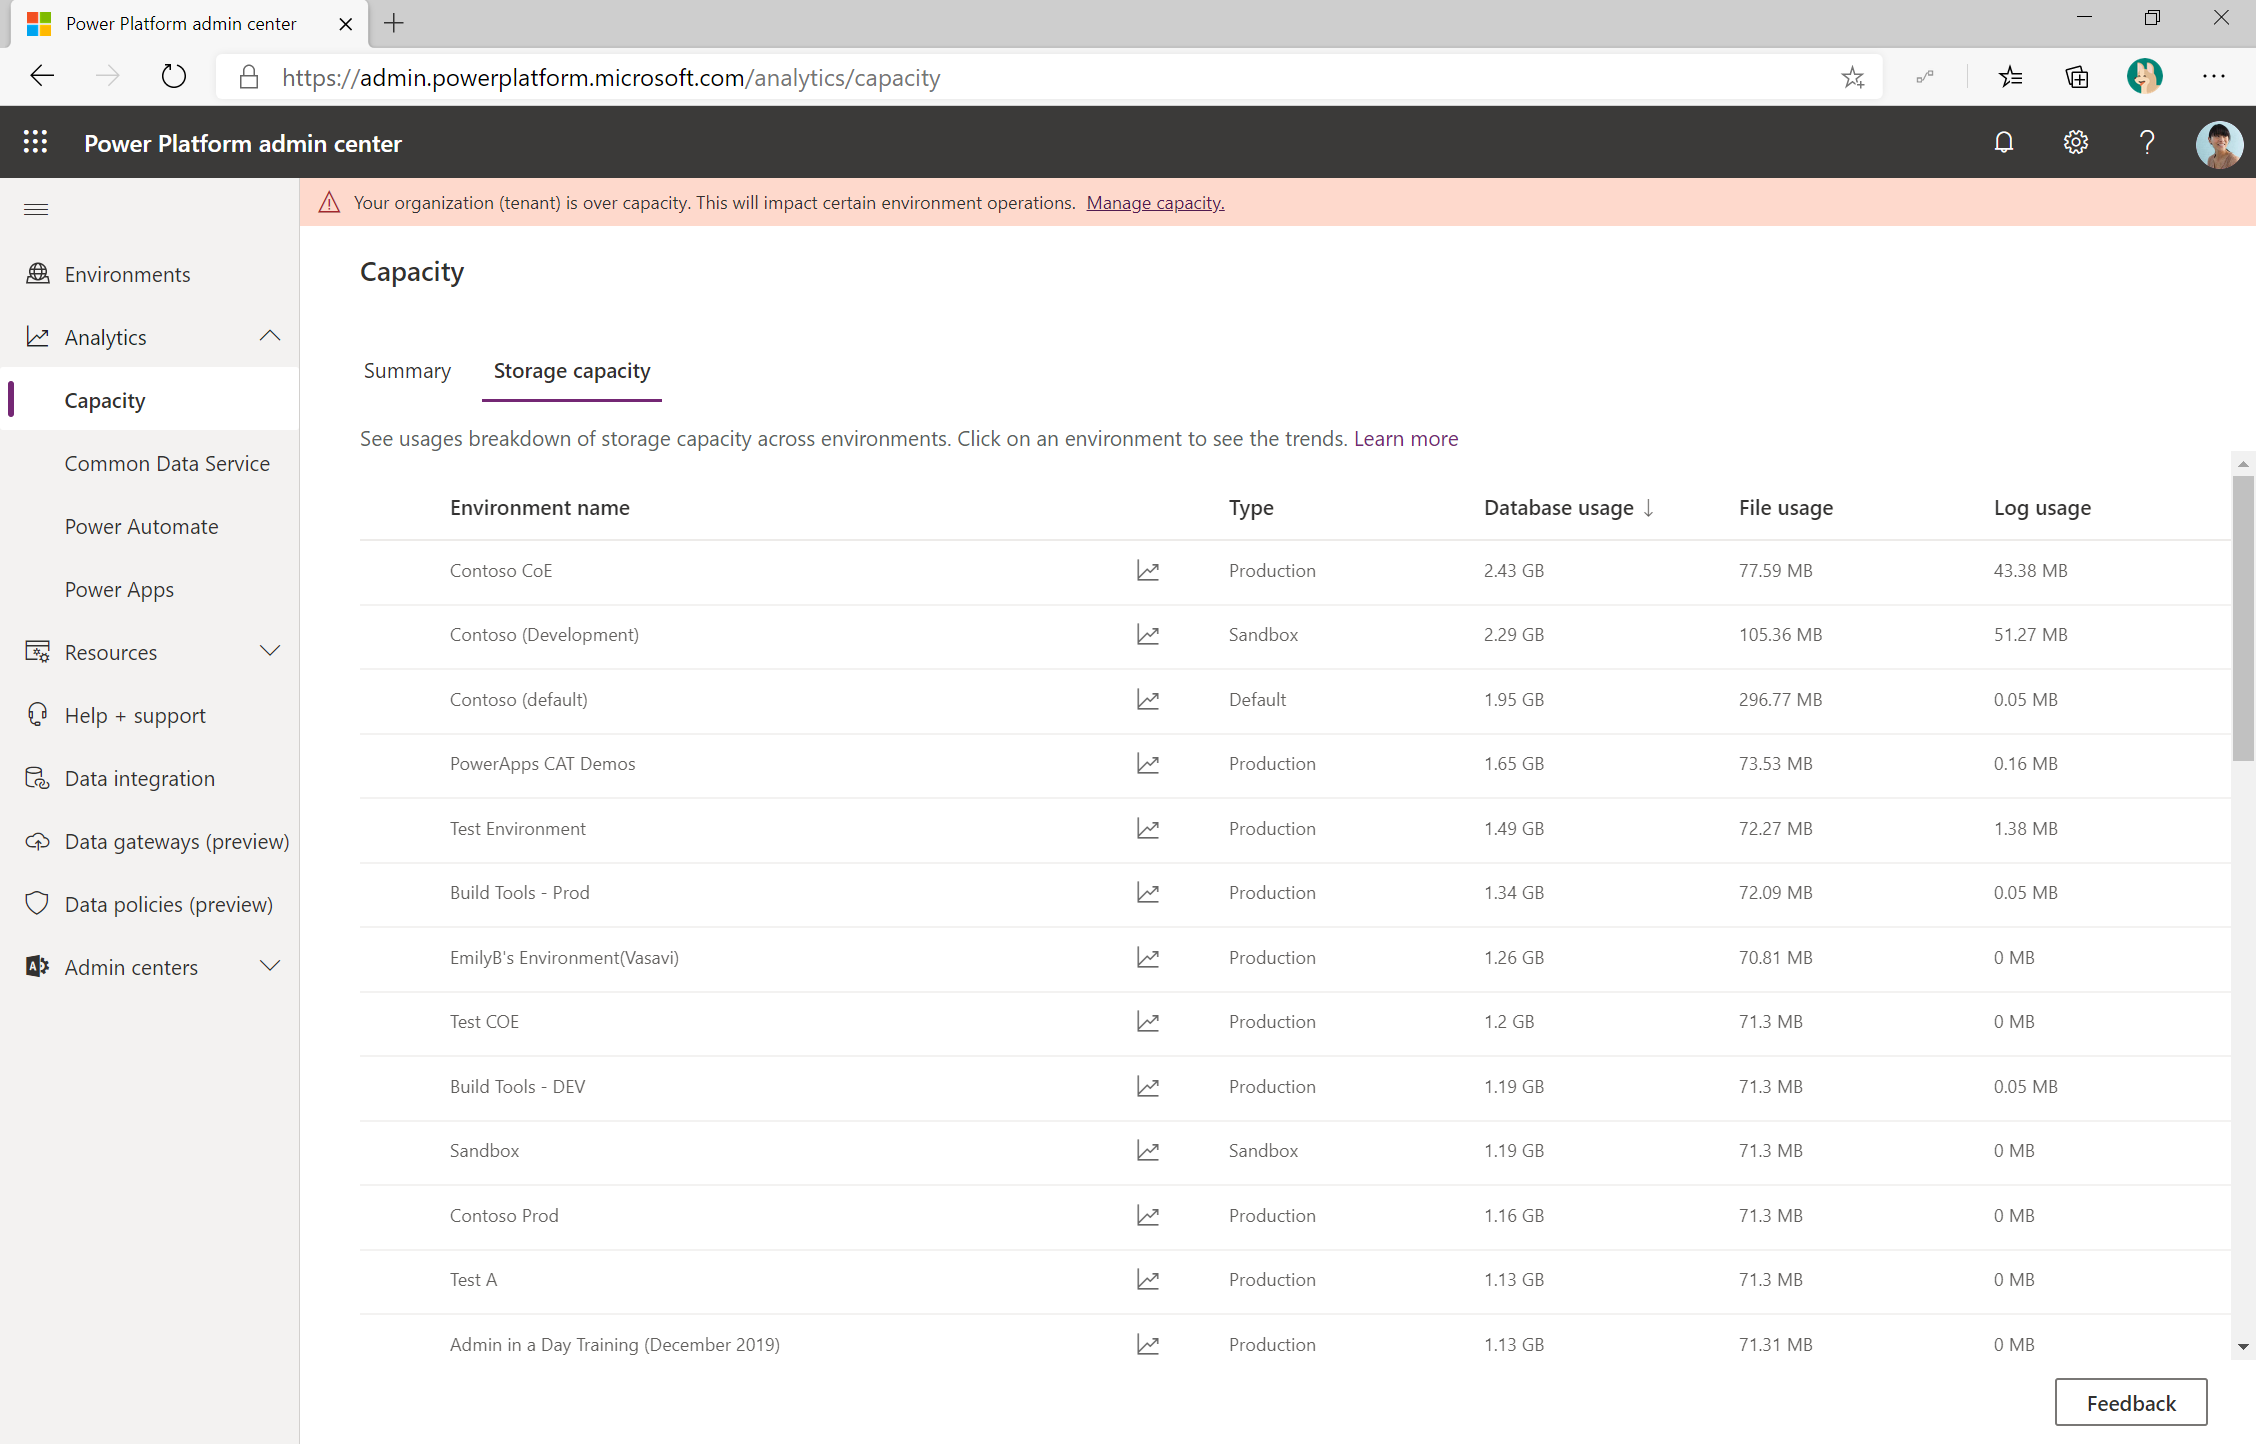Screen dimensions: 2256x1444
Task: Switch to the Summary tab
Action: [x=406, y=370]
